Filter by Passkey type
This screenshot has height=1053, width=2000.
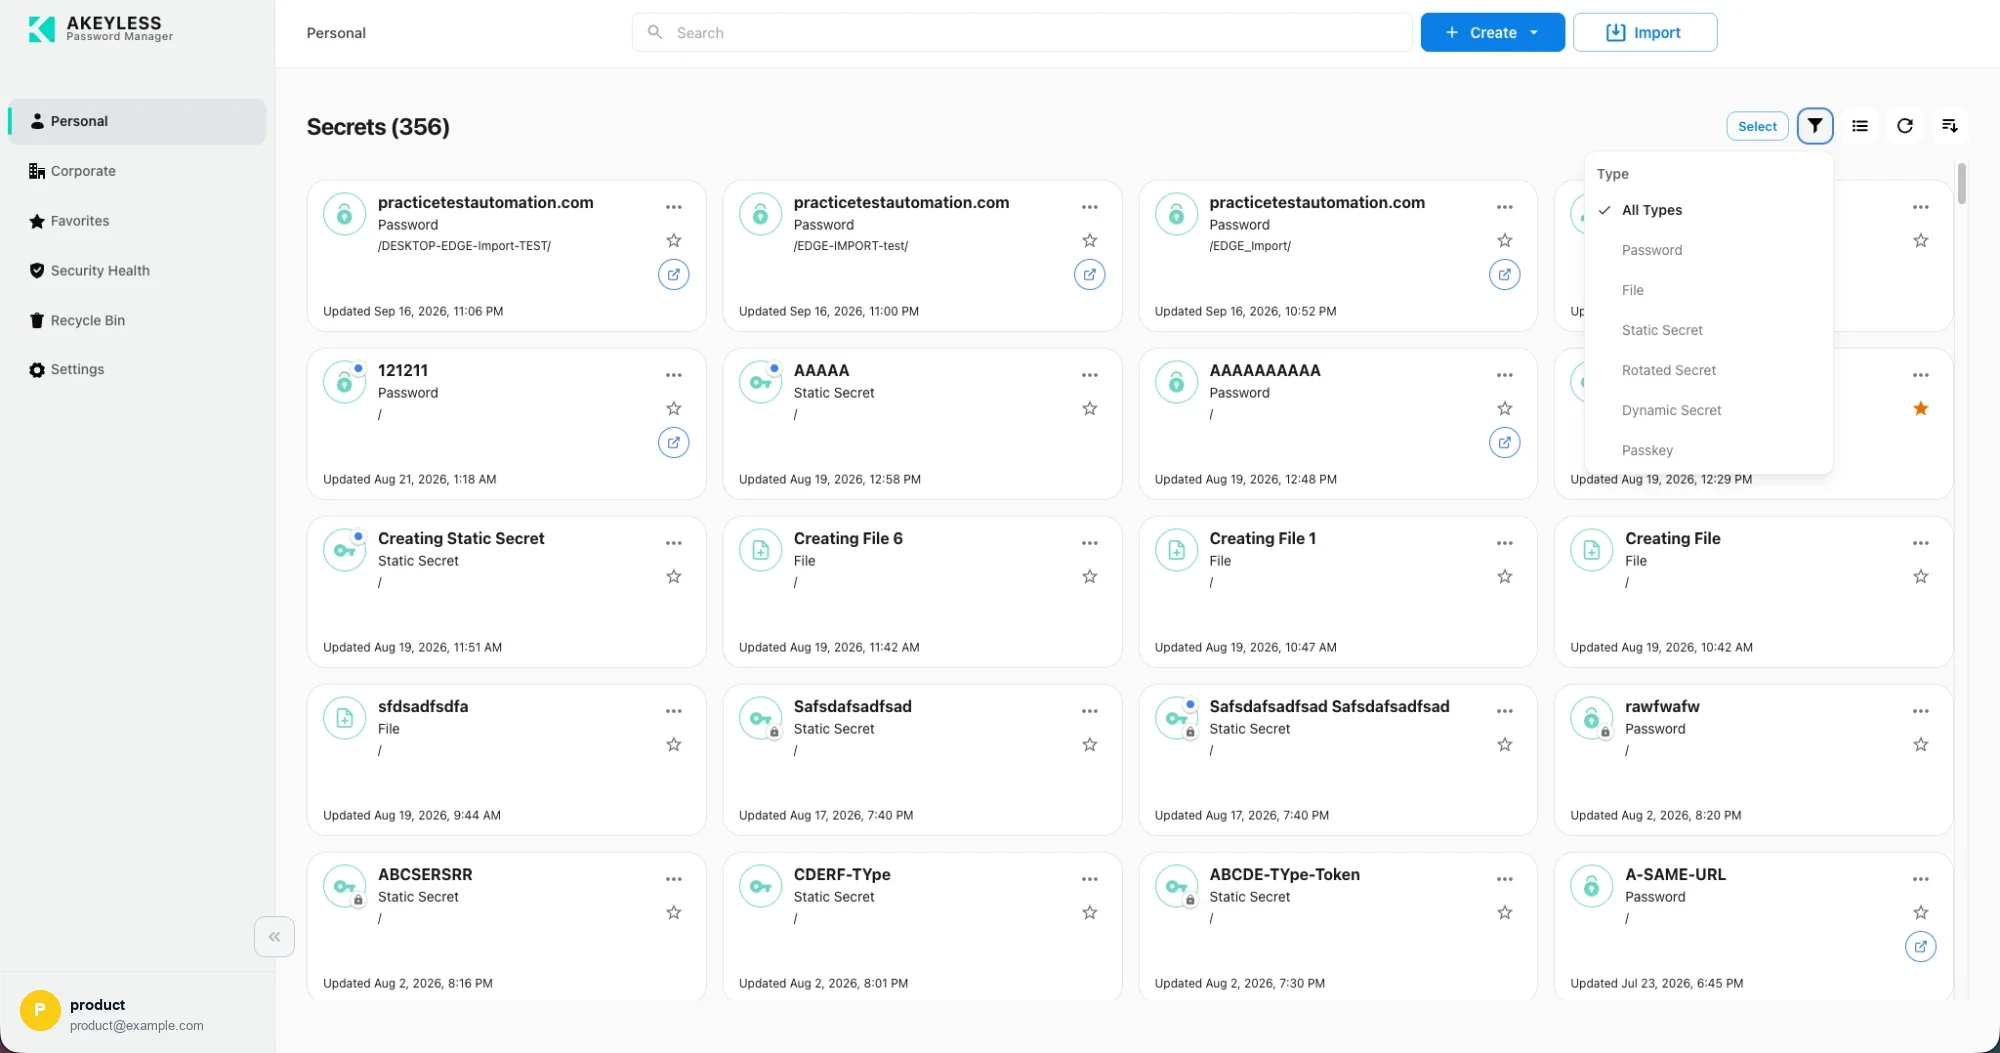click(1708, 450)
